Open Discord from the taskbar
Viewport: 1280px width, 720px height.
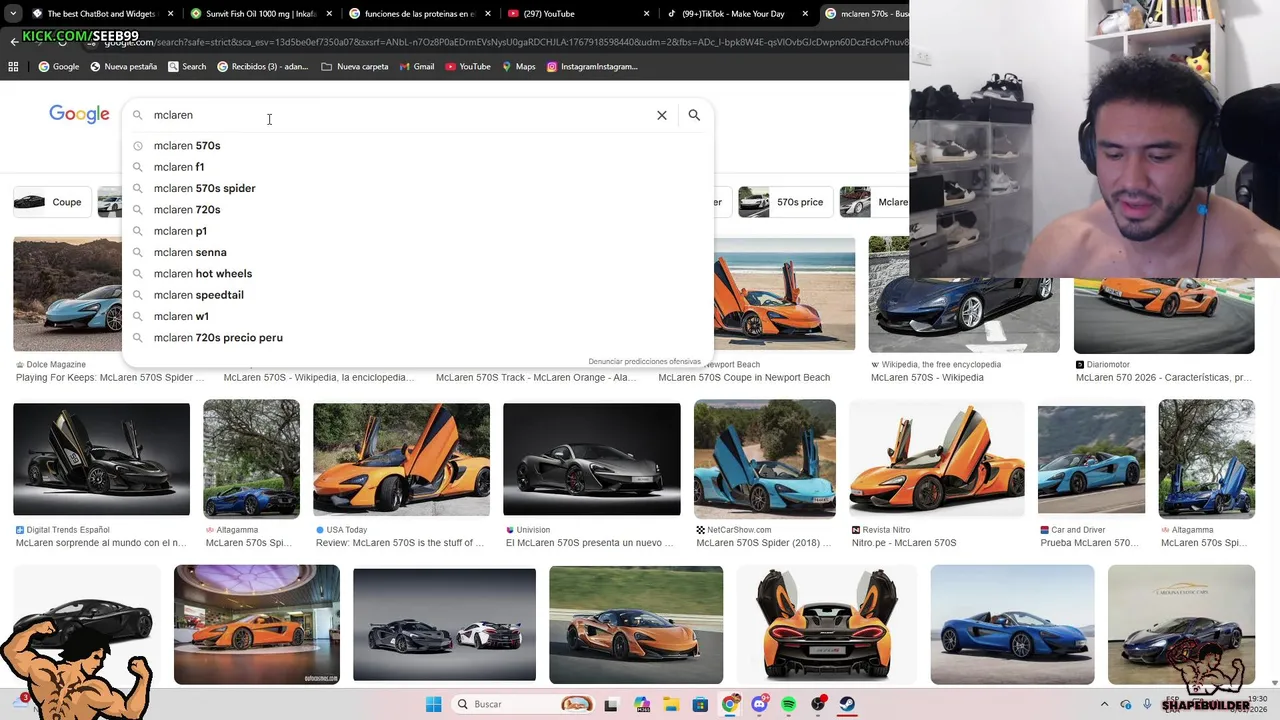click(760, 704)
